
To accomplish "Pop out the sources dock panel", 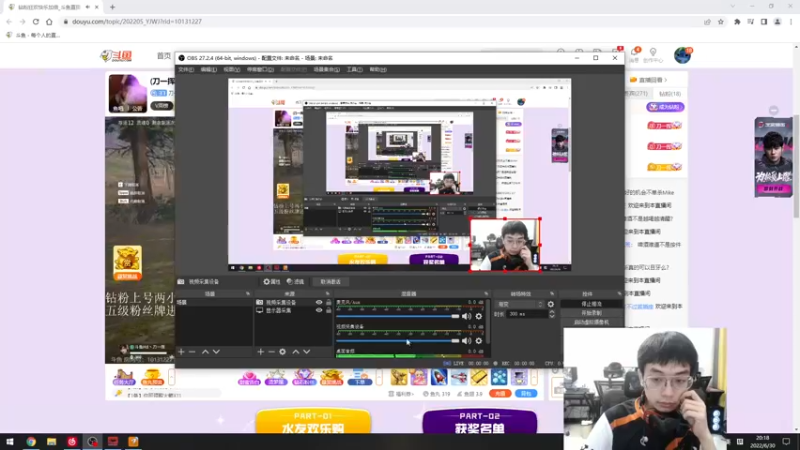I will click(x=328, y=294).
